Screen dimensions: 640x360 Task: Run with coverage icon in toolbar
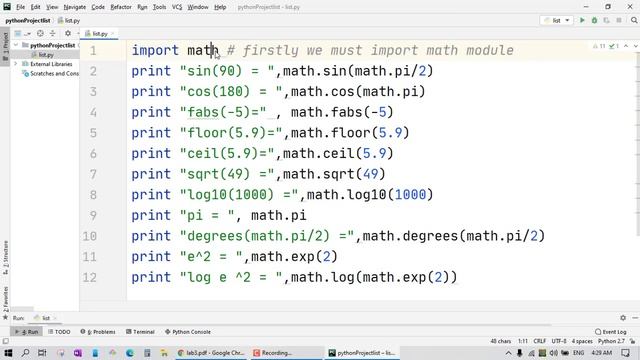point(607,20)
